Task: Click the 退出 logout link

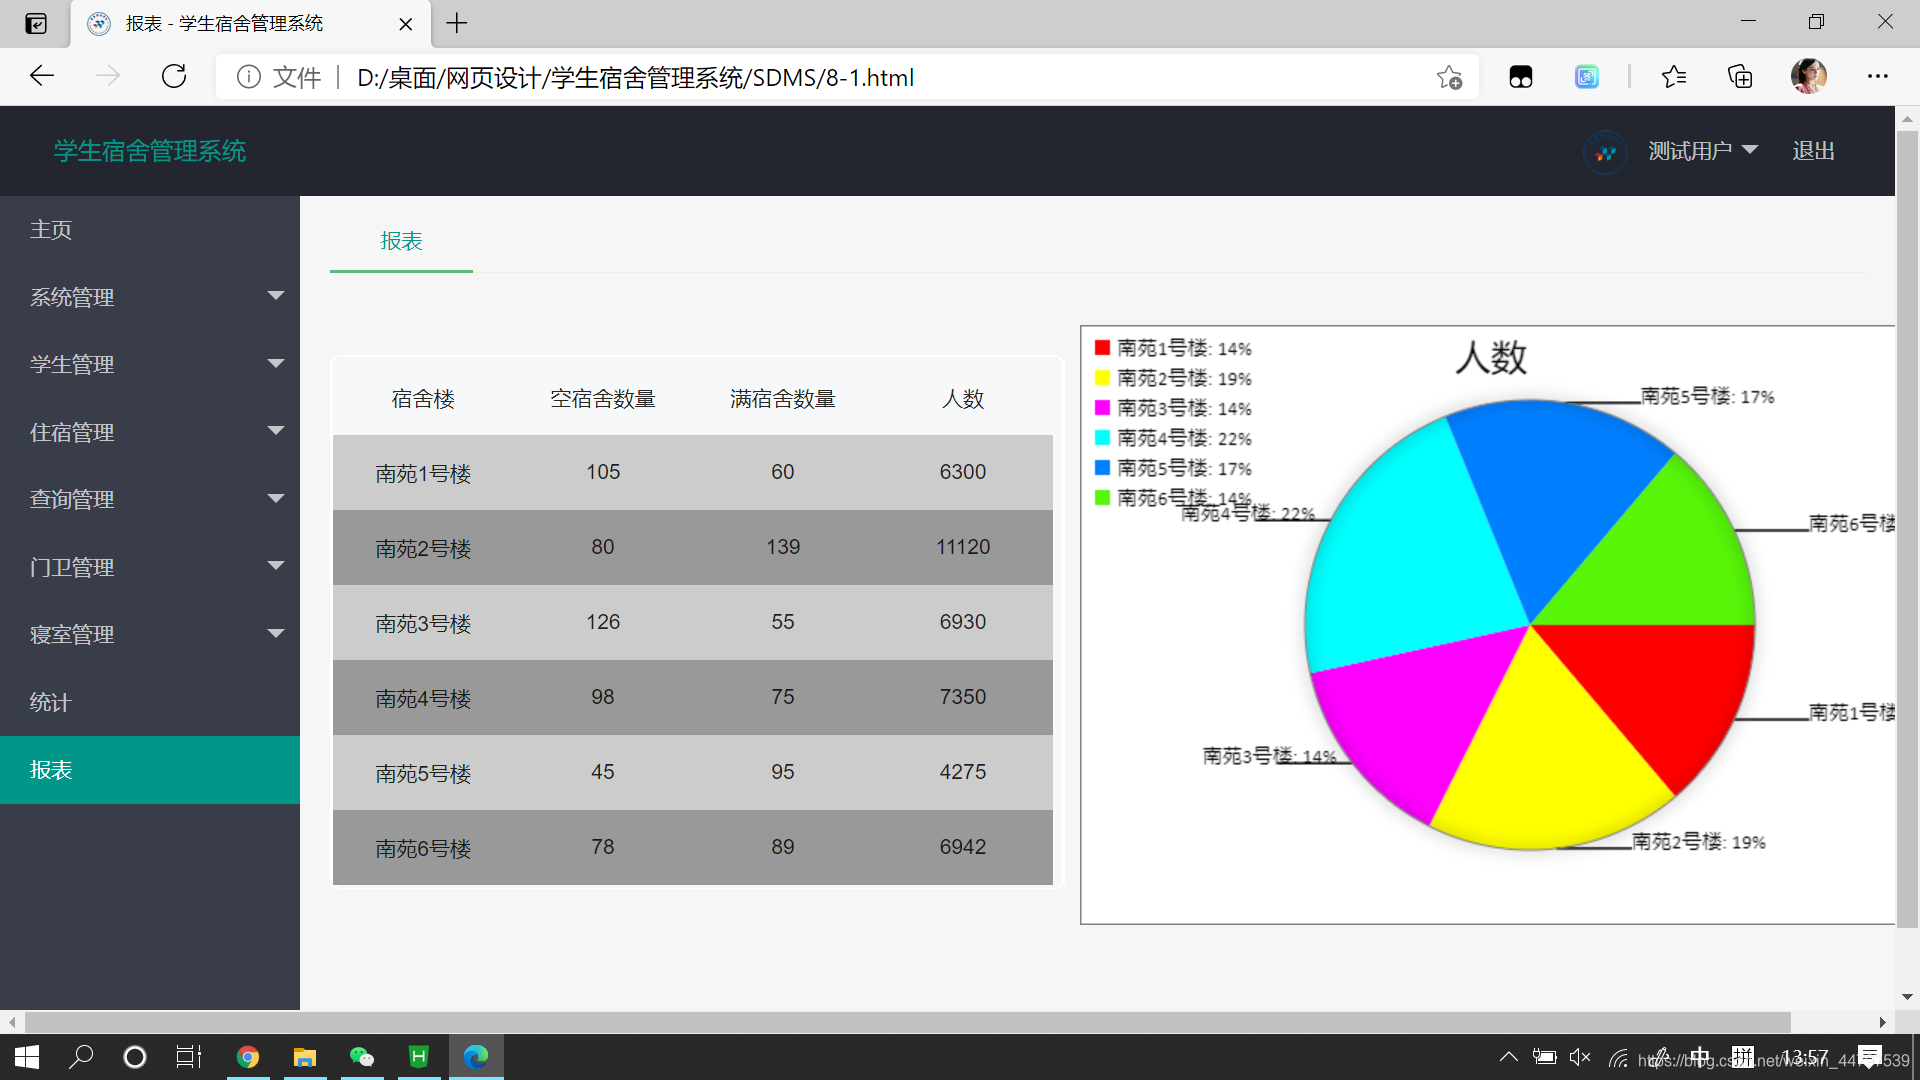Action: [x=1813, y=151]
